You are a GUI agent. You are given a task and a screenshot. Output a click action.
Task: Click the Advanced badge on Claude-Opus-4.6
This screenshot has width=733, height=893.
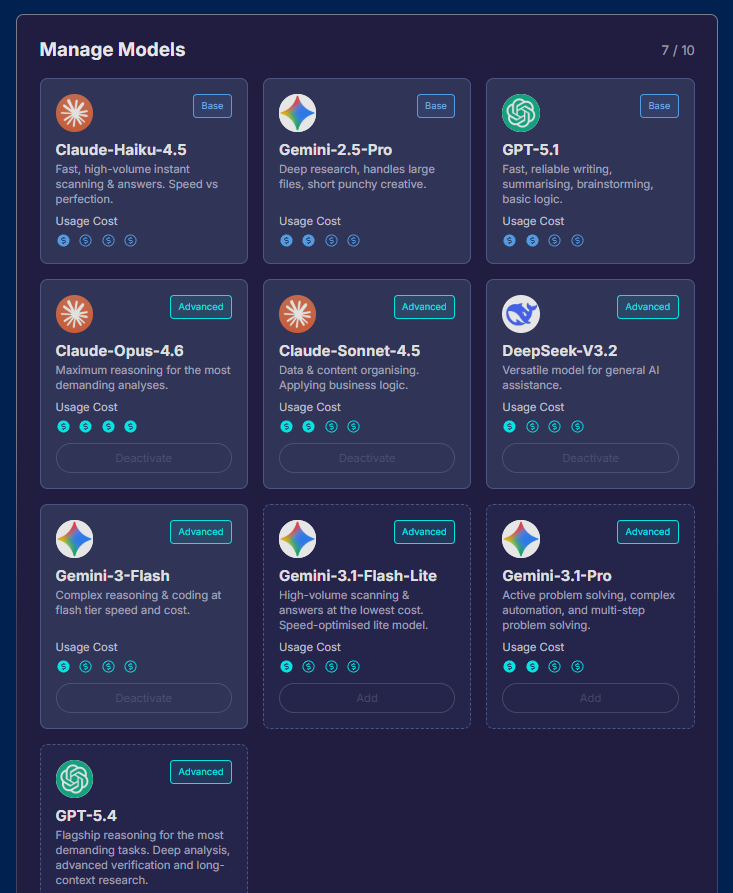click(x=201, y=307)
